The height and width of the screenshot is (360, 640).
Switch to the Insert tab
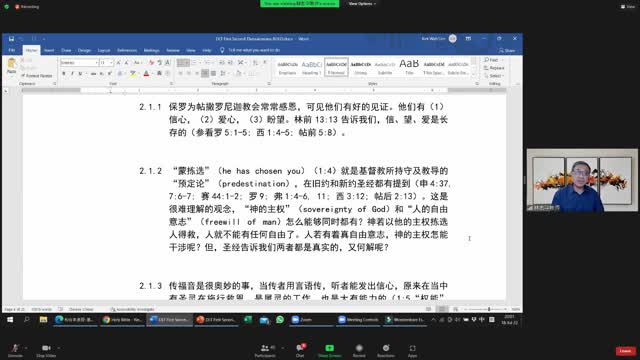49,50
